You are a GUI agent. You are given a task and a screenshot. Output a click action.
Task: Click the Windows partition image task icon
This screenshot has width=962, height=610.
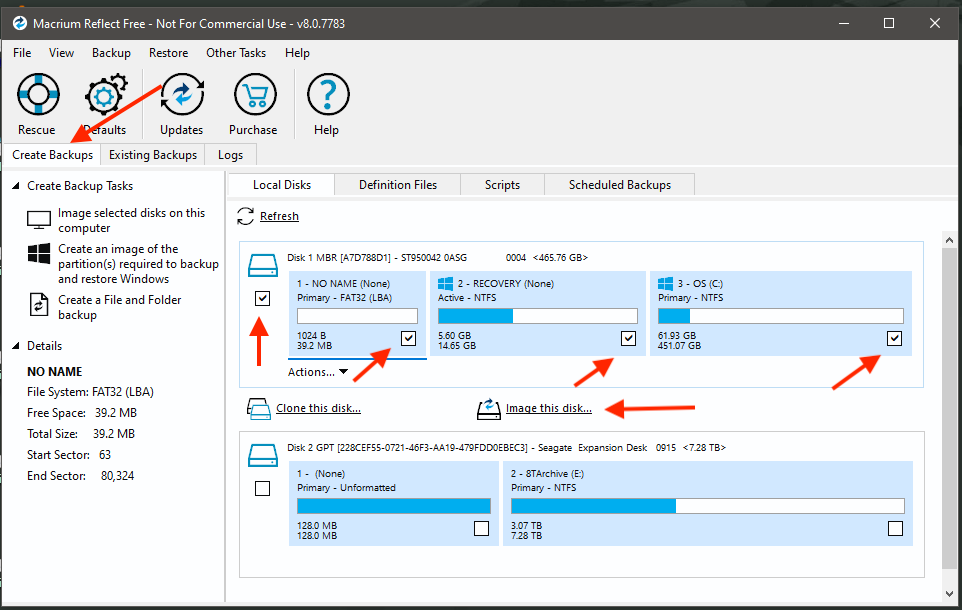coord(39,253)
